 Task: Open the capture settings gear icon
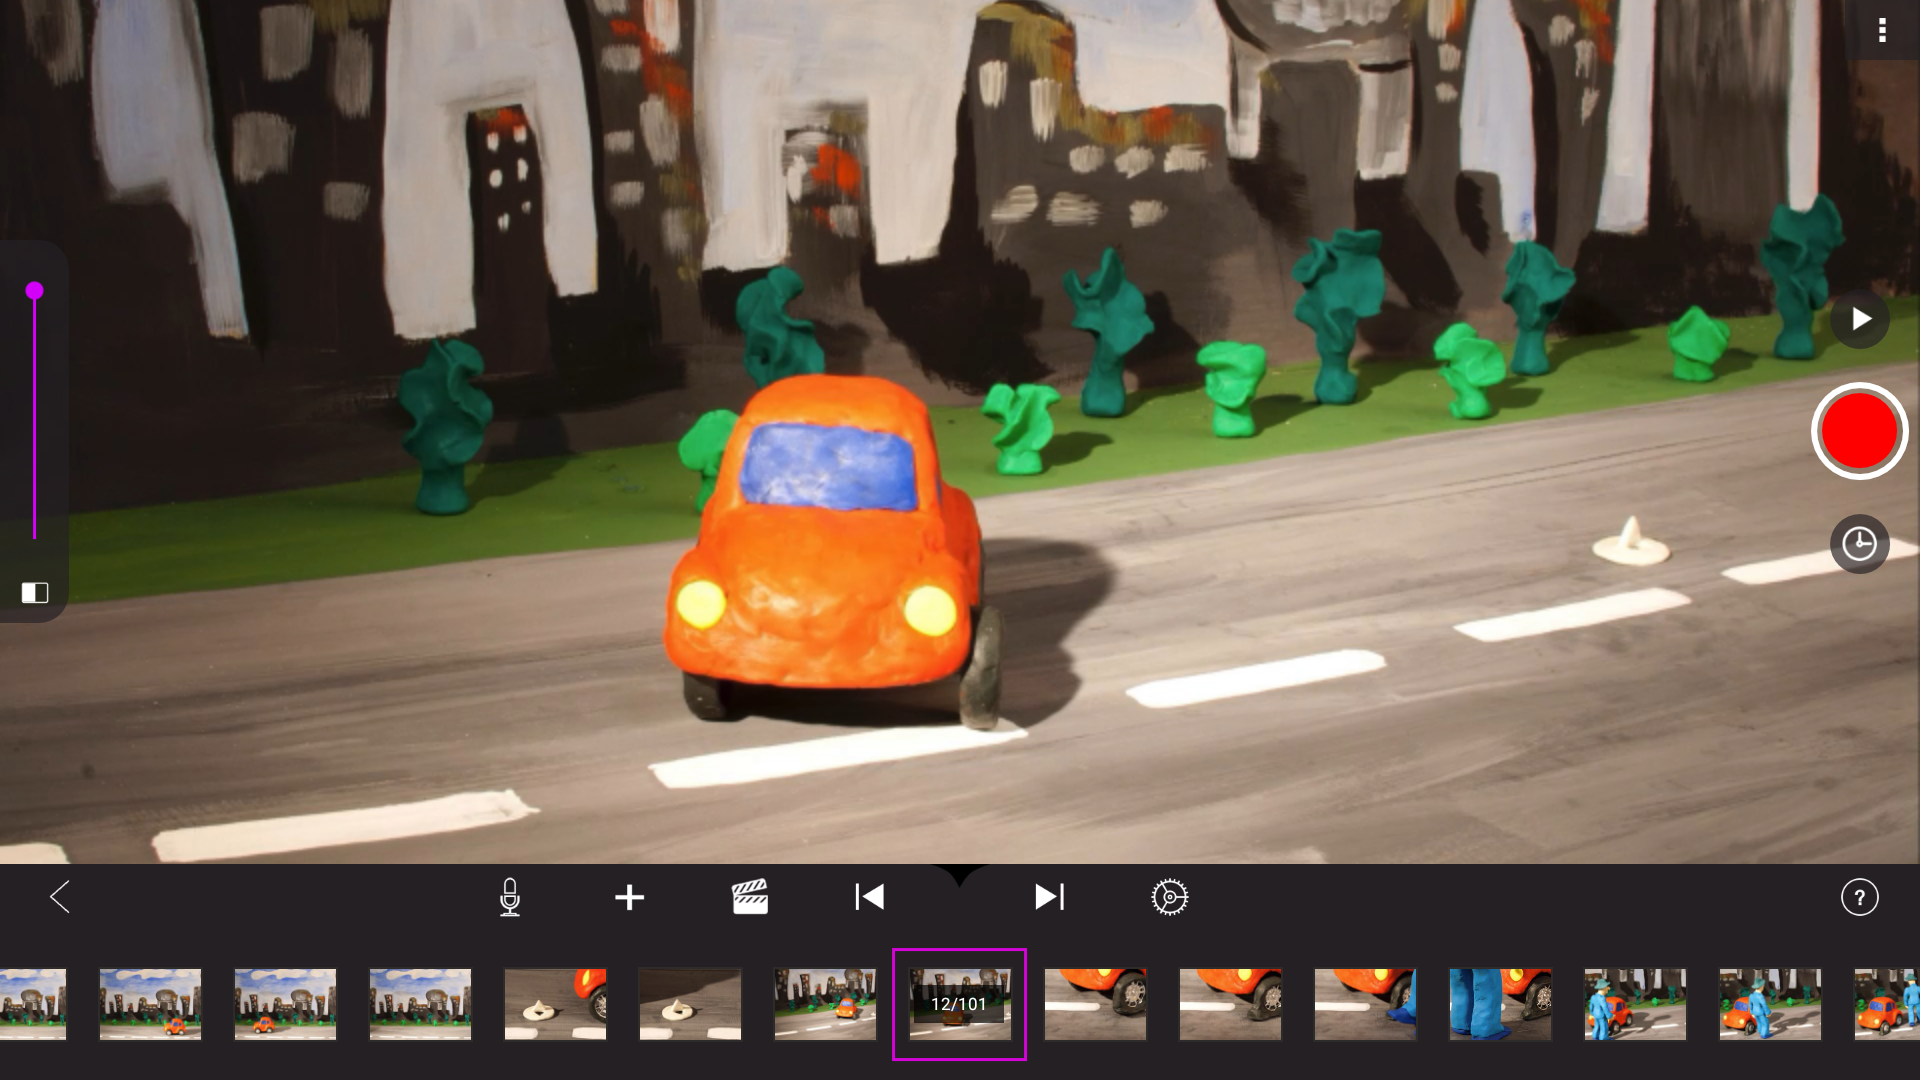1170,897
